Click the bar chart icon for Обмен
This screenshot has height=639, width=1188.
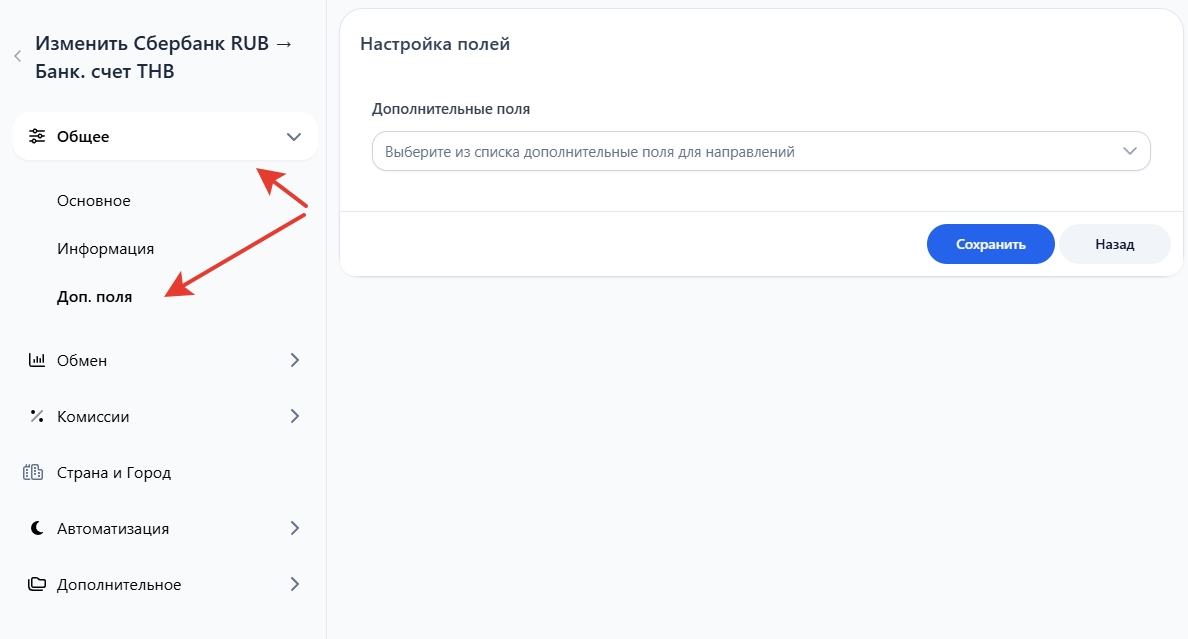[37, 360]
